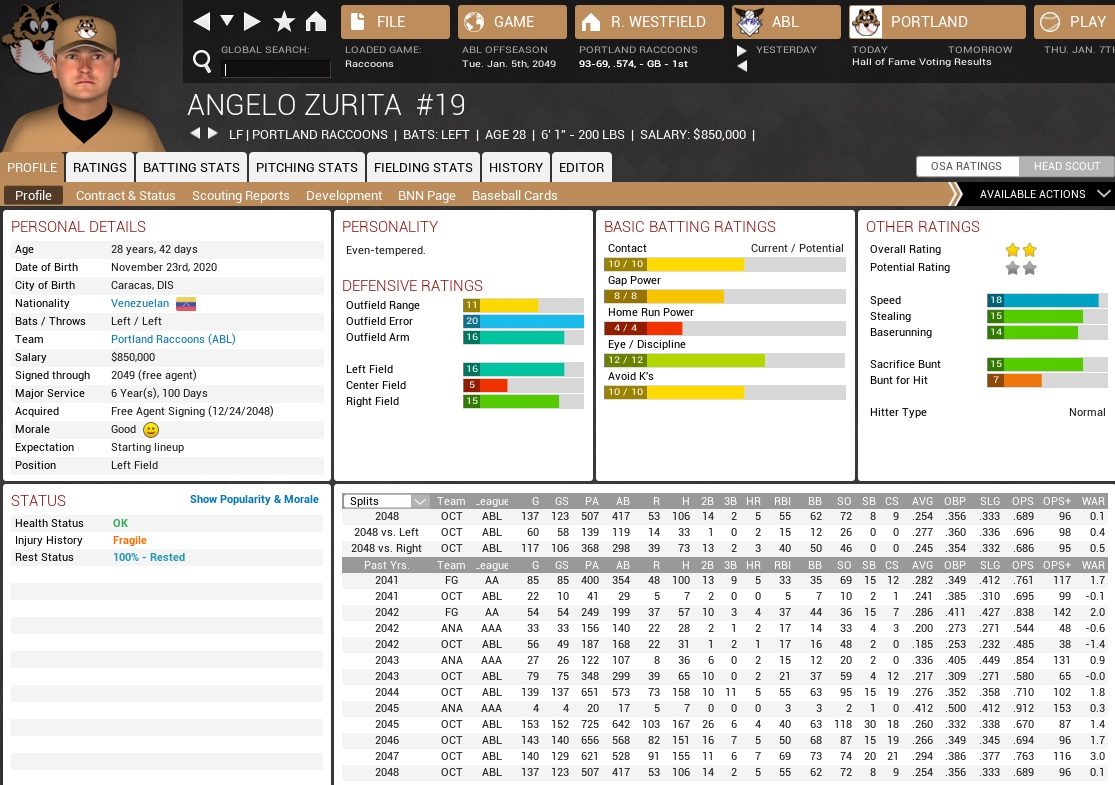Image resolution: width=1115 pixels, height=785 pixels.
Task: Click the back navigation arrow in top bar
Action: [x=201, y=21]
